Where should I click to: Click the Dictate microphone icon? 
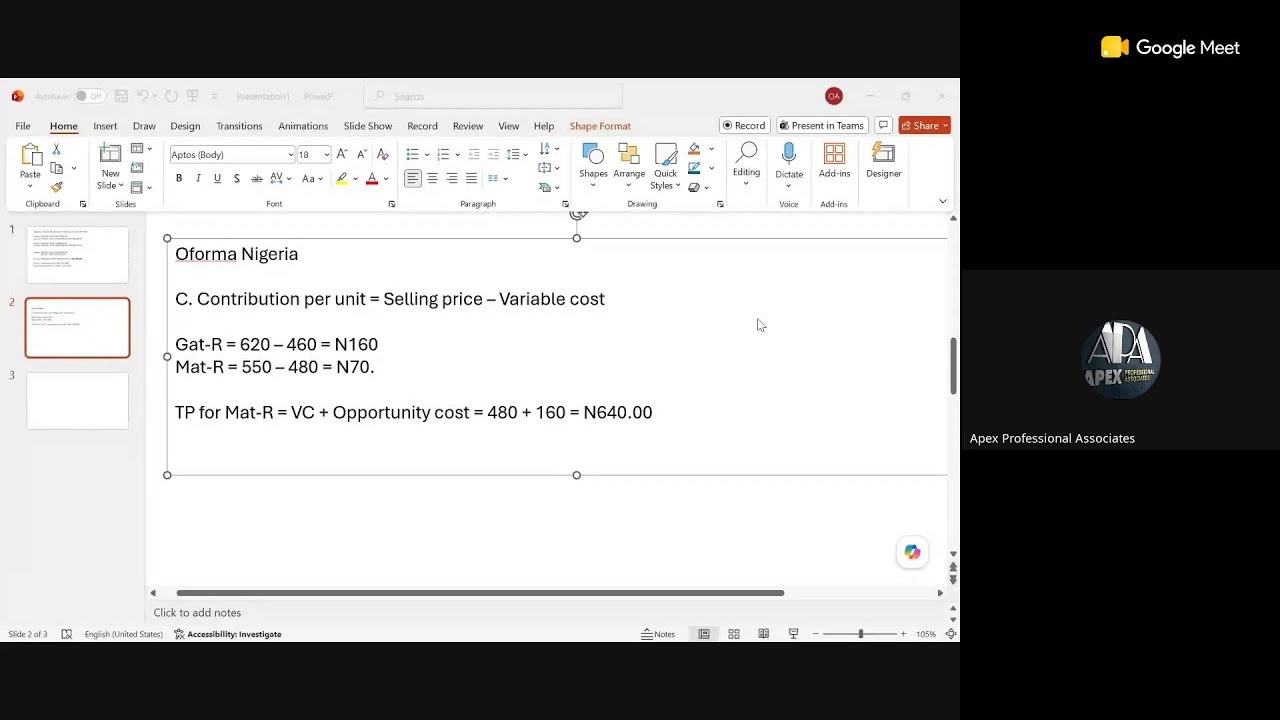[789, 154]
